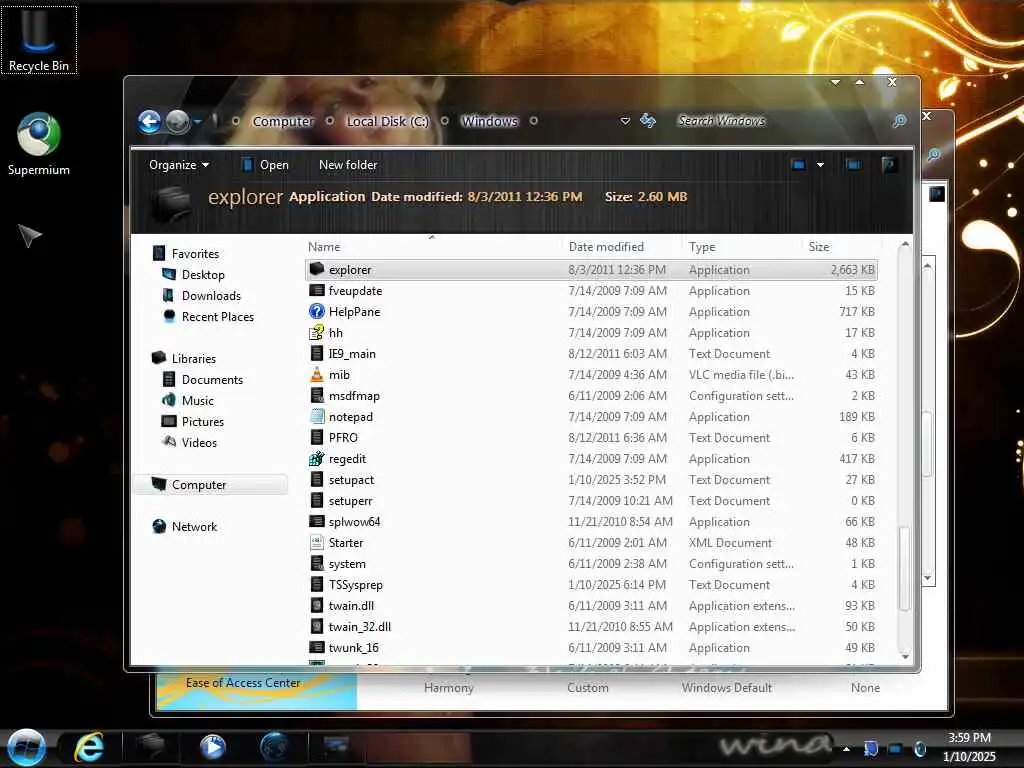Expand the view options dropdown arrow
The width and height of the screenshot is (1024, 768).
pos(820,165)
